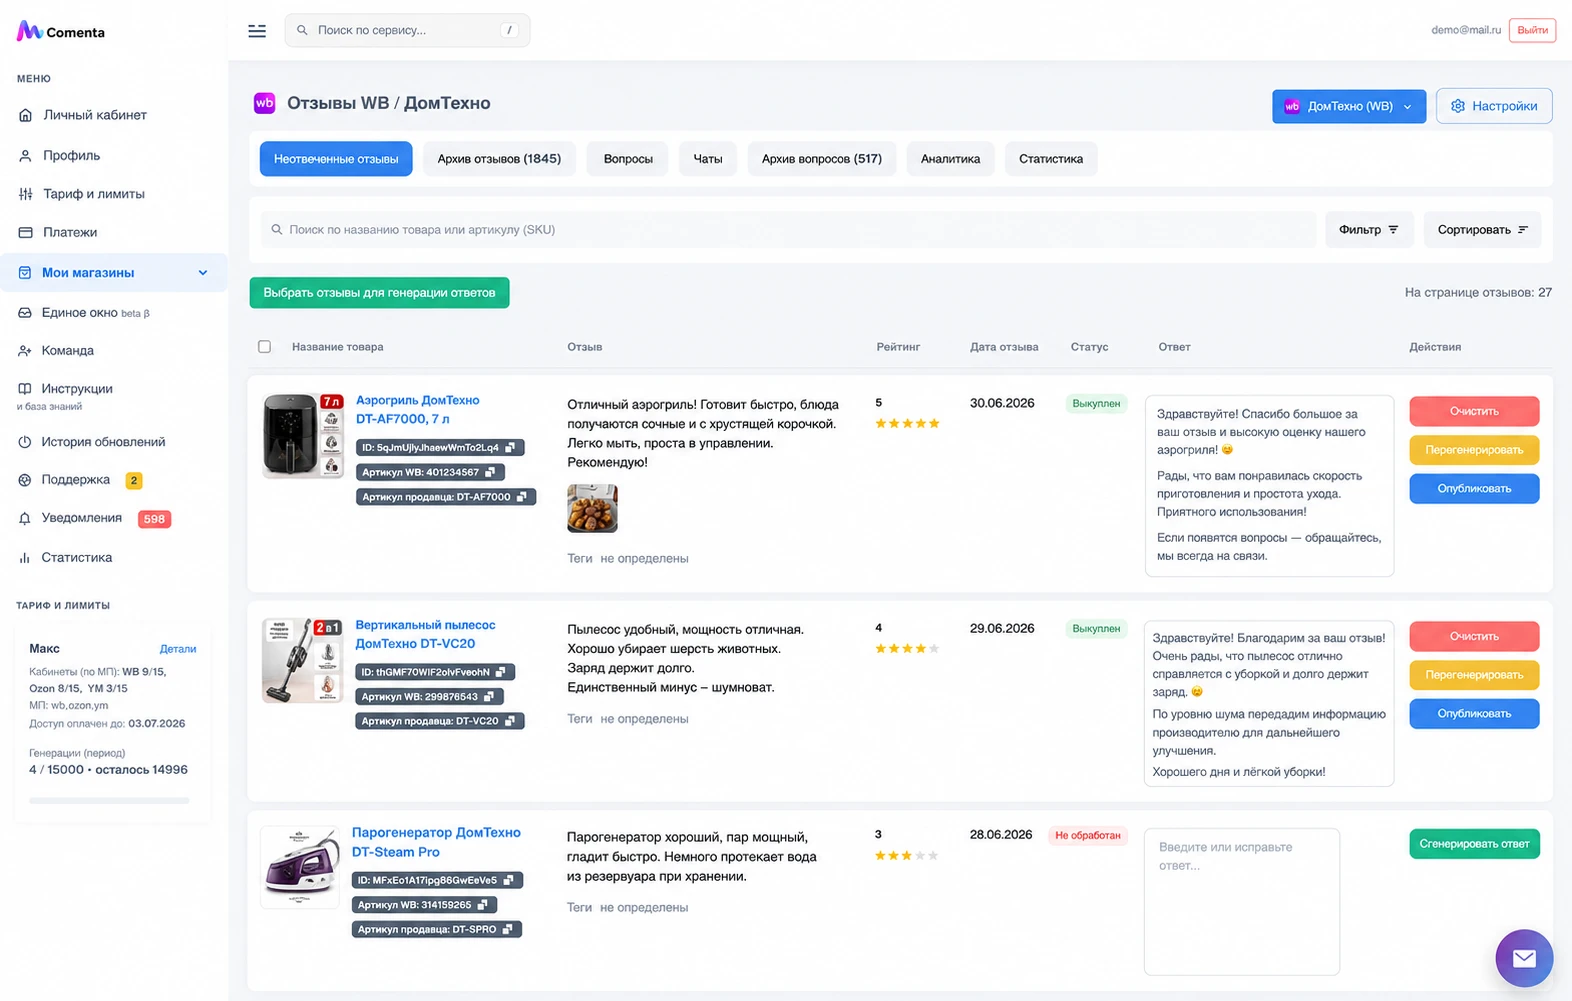Click the Настройки button

click(x=1494, y=106)
